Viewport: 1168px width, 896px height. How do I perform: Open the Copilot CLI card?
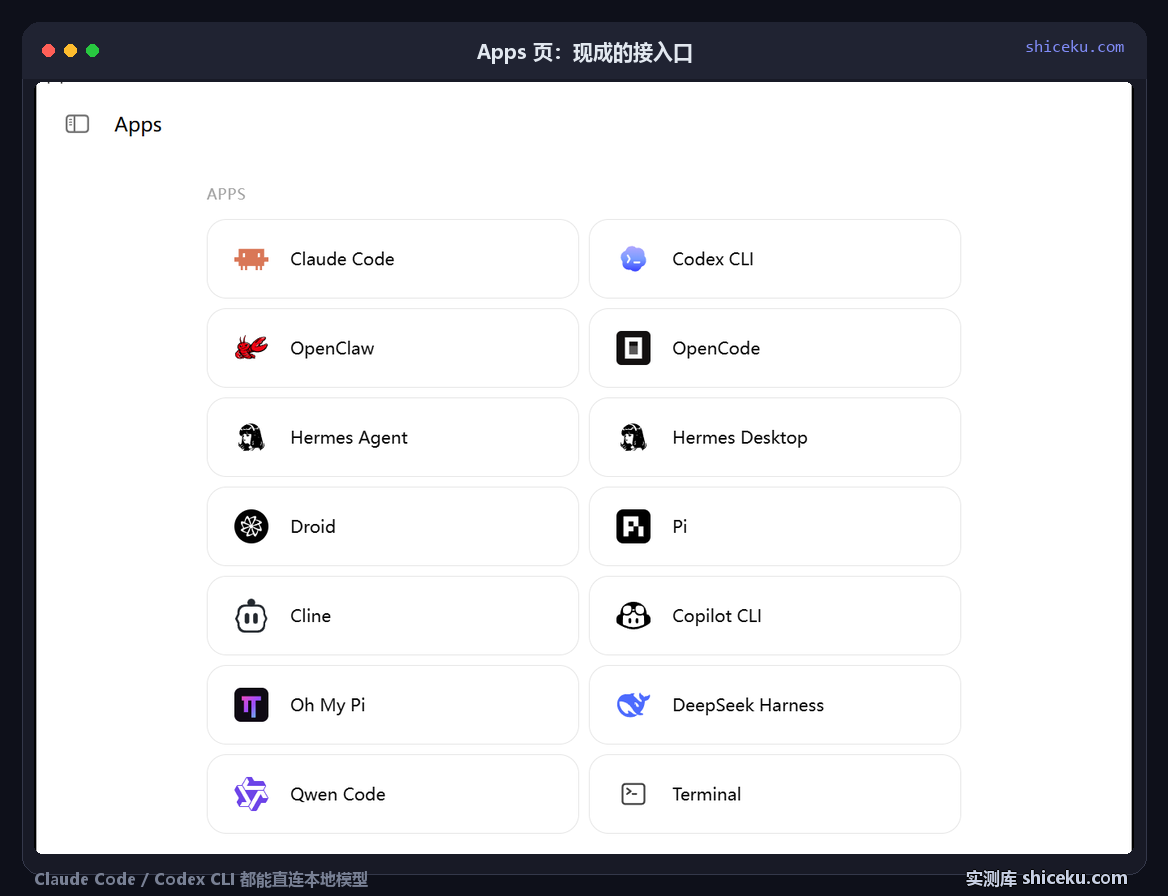click(x=775, y=616)
